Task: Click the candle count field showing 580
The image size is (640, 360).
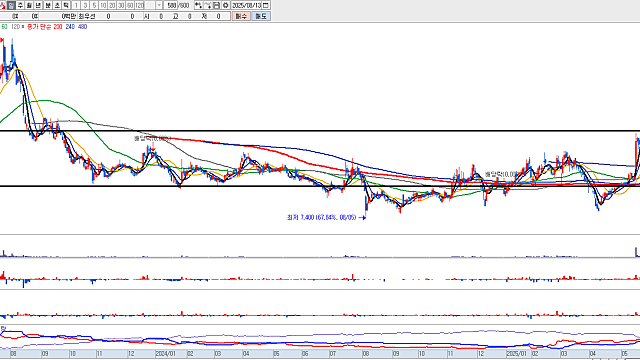Action: click(170, 5)
